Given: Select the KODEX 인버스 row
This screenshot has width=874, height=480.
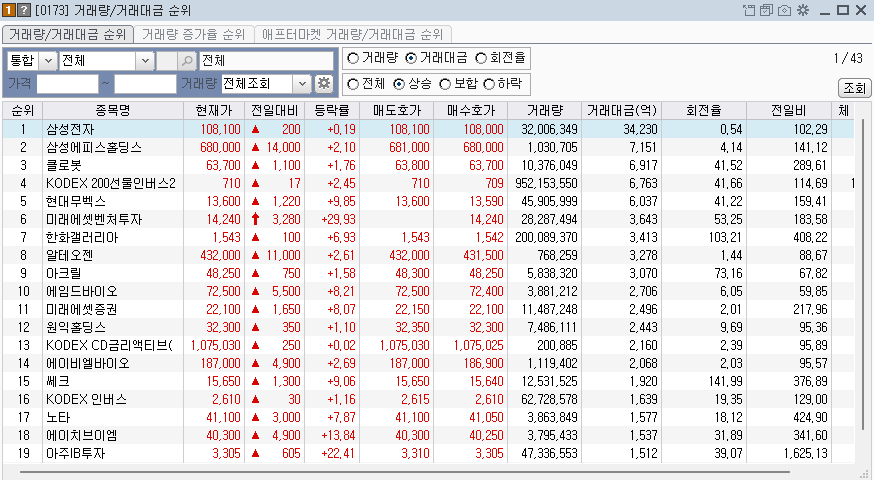Looking at the screenshot, I should pos(428,399).
